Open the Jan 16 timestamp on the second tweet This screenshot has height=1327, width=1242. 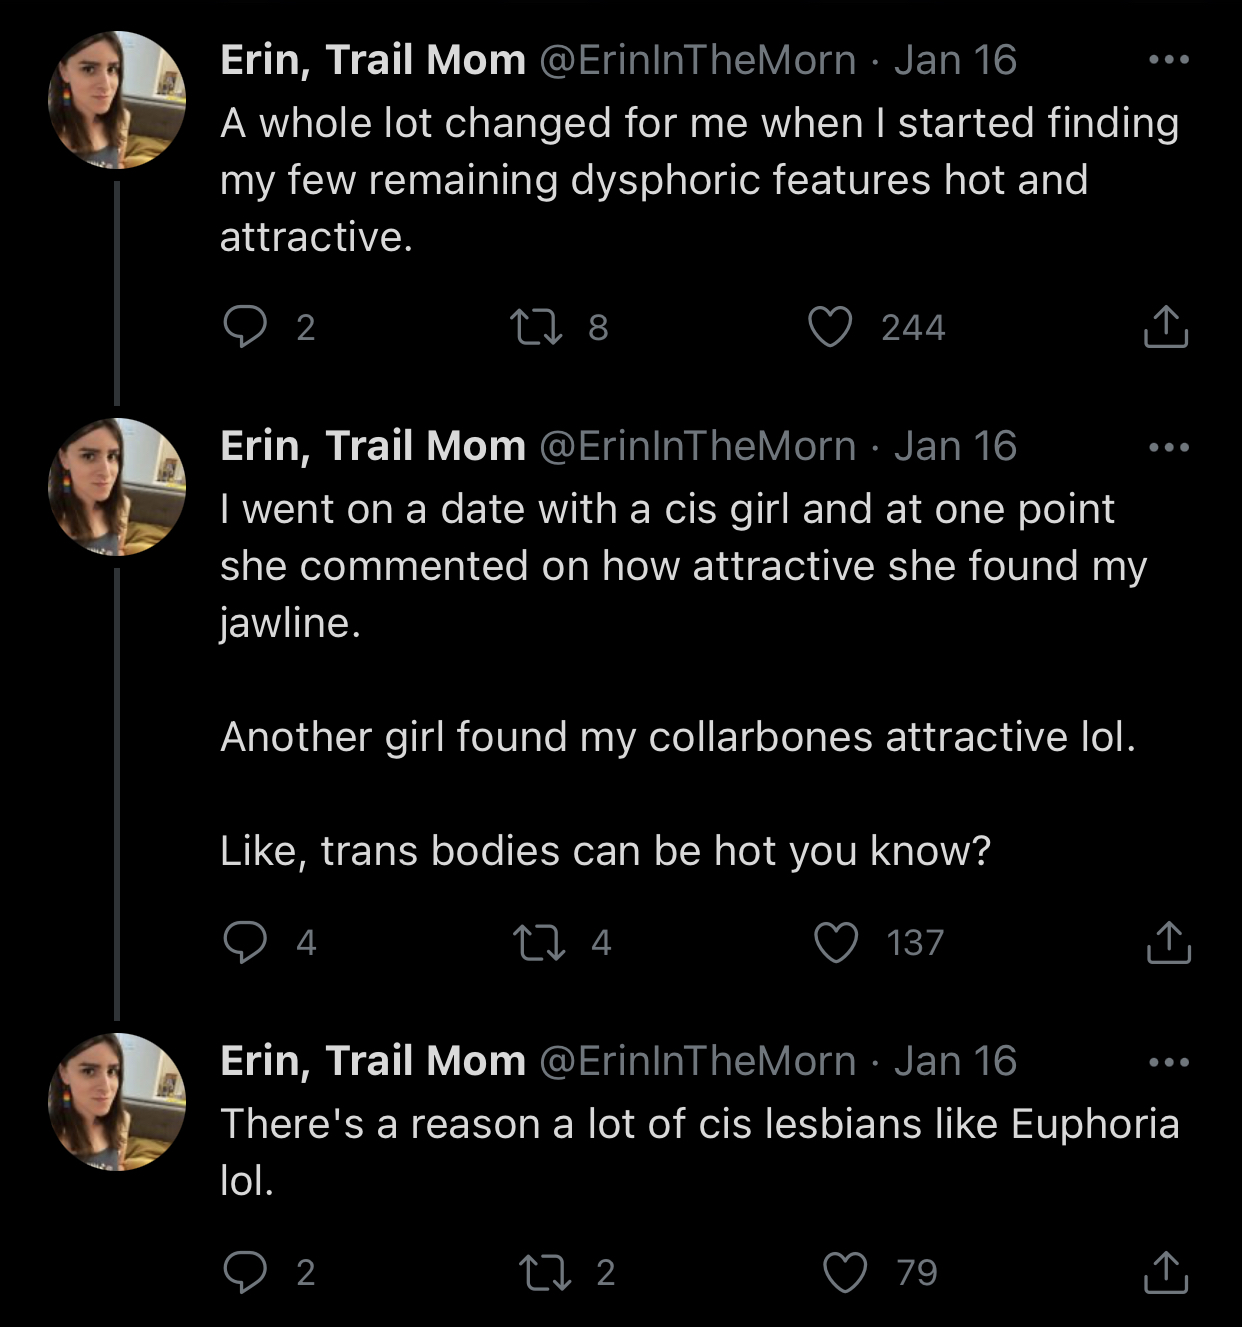click(955, 446)
